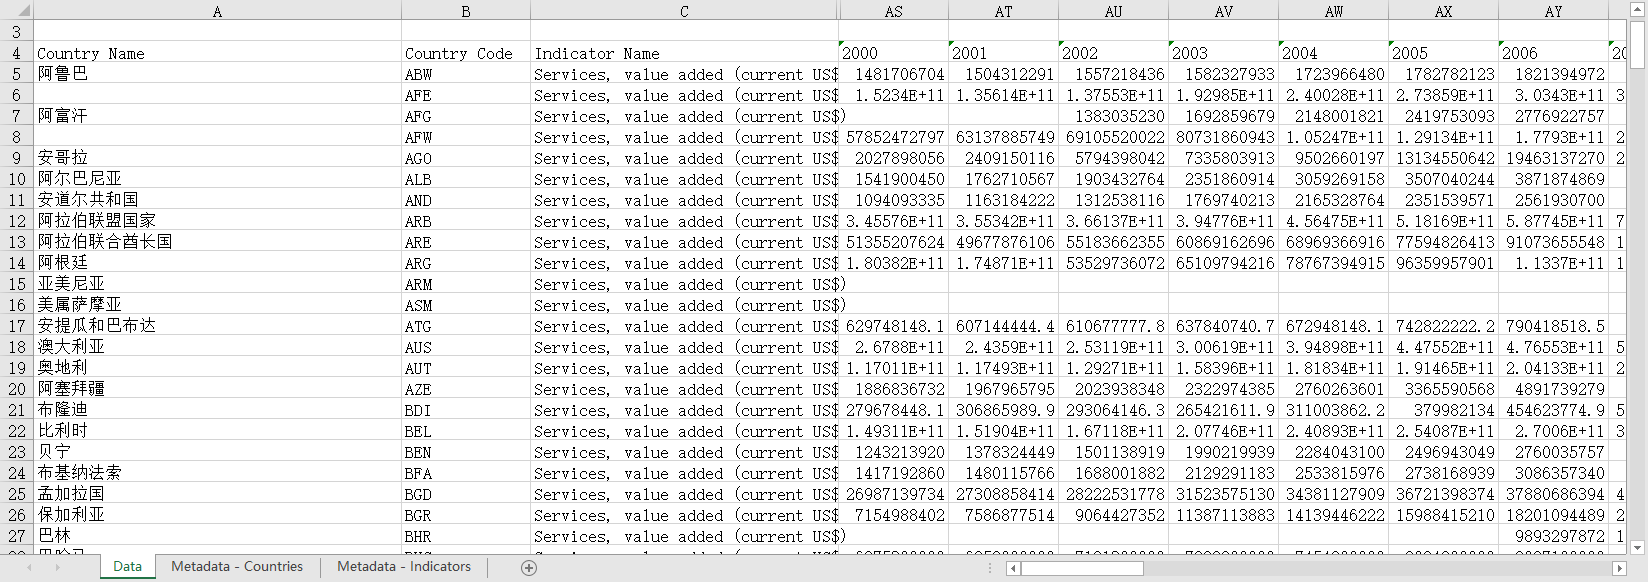1648x582 pixels.
Task: Click the cell containing 阿鲁巴
Action: click(217, 74)
